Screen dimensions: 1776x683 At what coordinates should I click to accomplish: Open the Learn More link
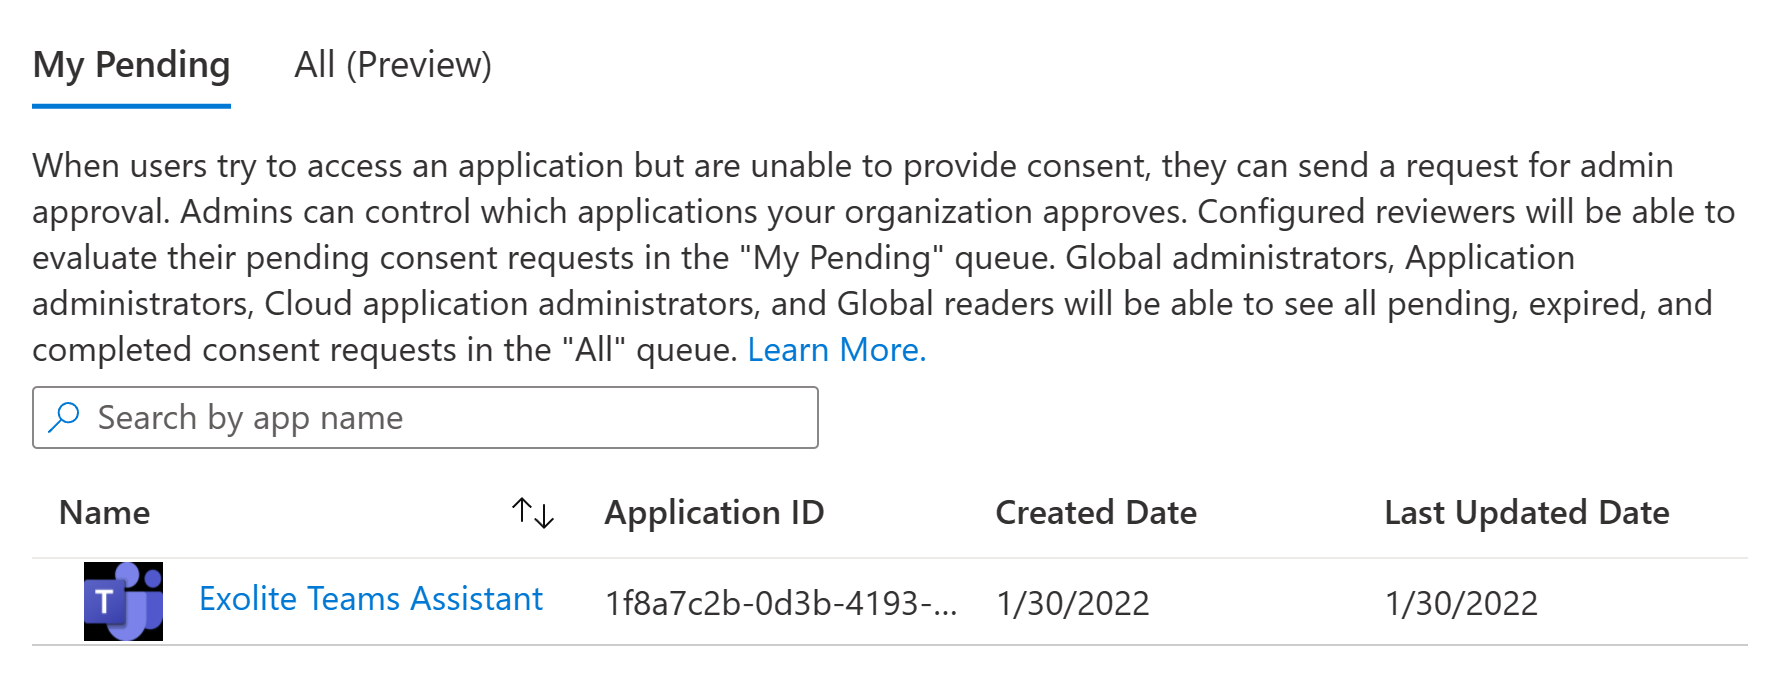(836, 350)
